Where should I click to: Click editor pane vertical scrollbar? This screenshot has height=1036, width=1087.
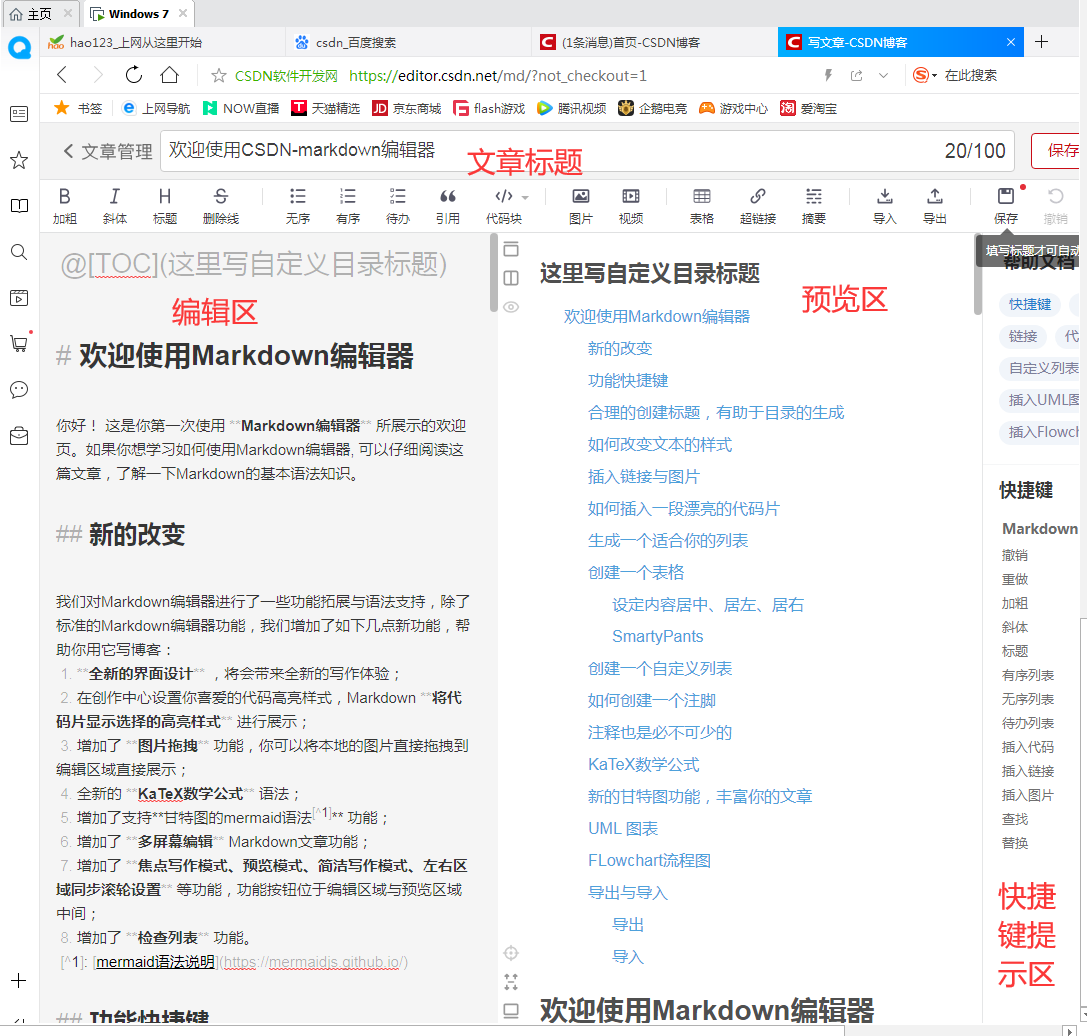[x=494, y=273]
